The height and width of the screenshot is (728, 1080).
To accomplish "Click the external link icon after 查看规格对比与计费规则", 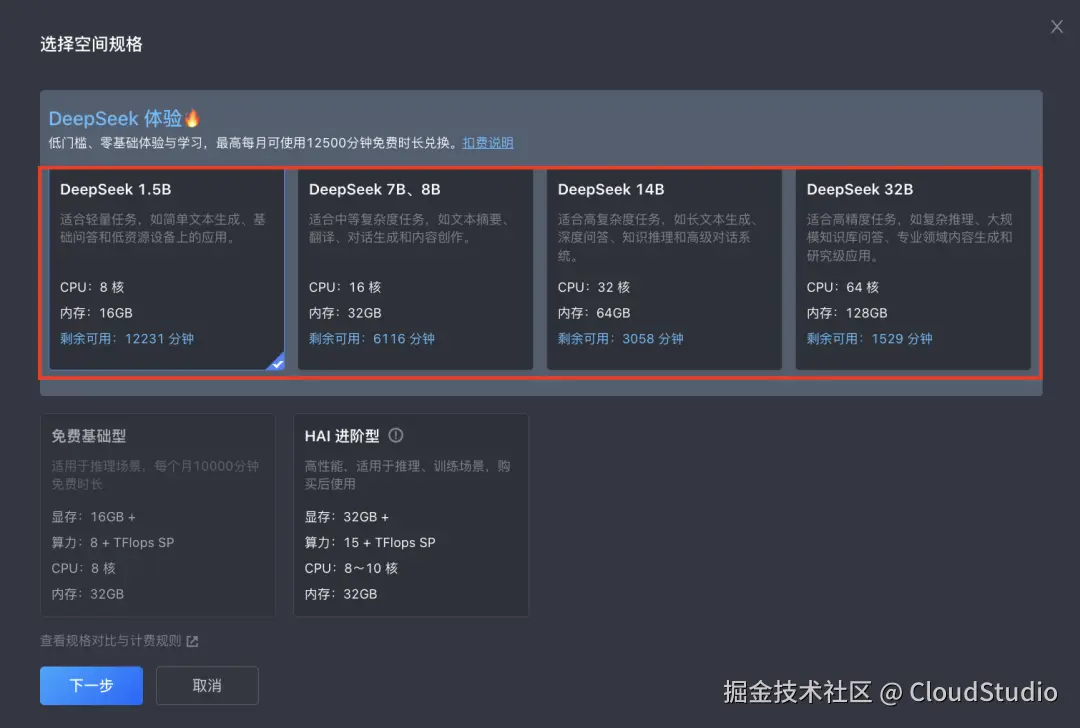I will [x=194, y=641].
